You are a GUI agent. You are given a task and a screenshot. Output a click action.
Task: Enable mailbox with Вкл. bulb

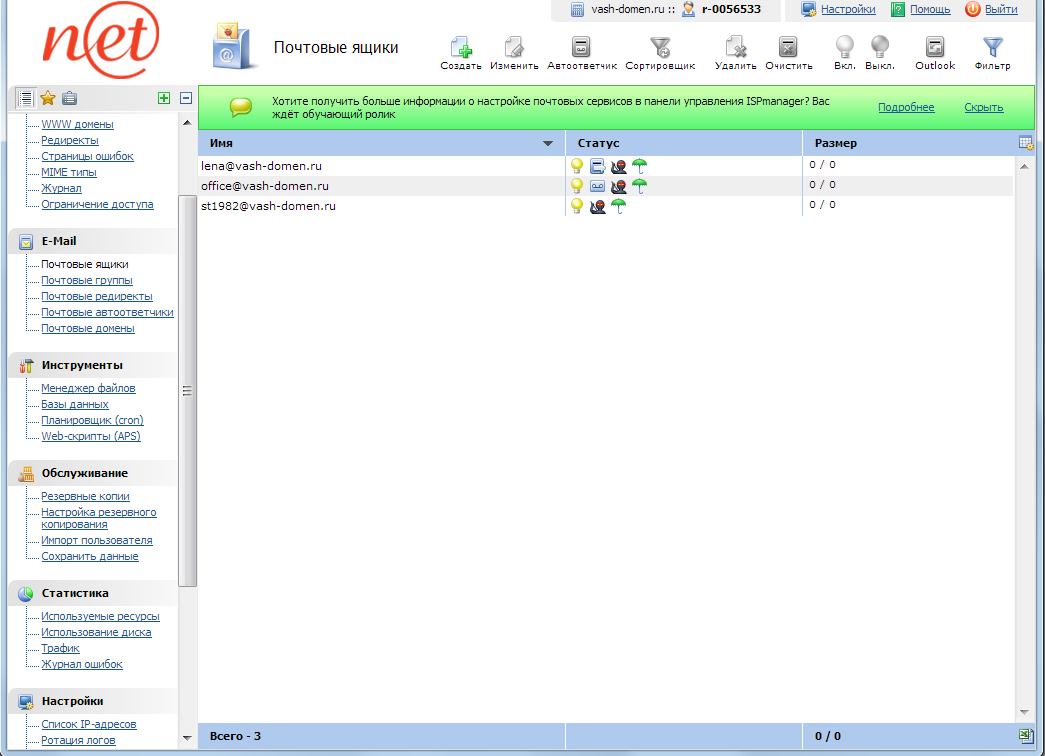(x=845, y=48)
